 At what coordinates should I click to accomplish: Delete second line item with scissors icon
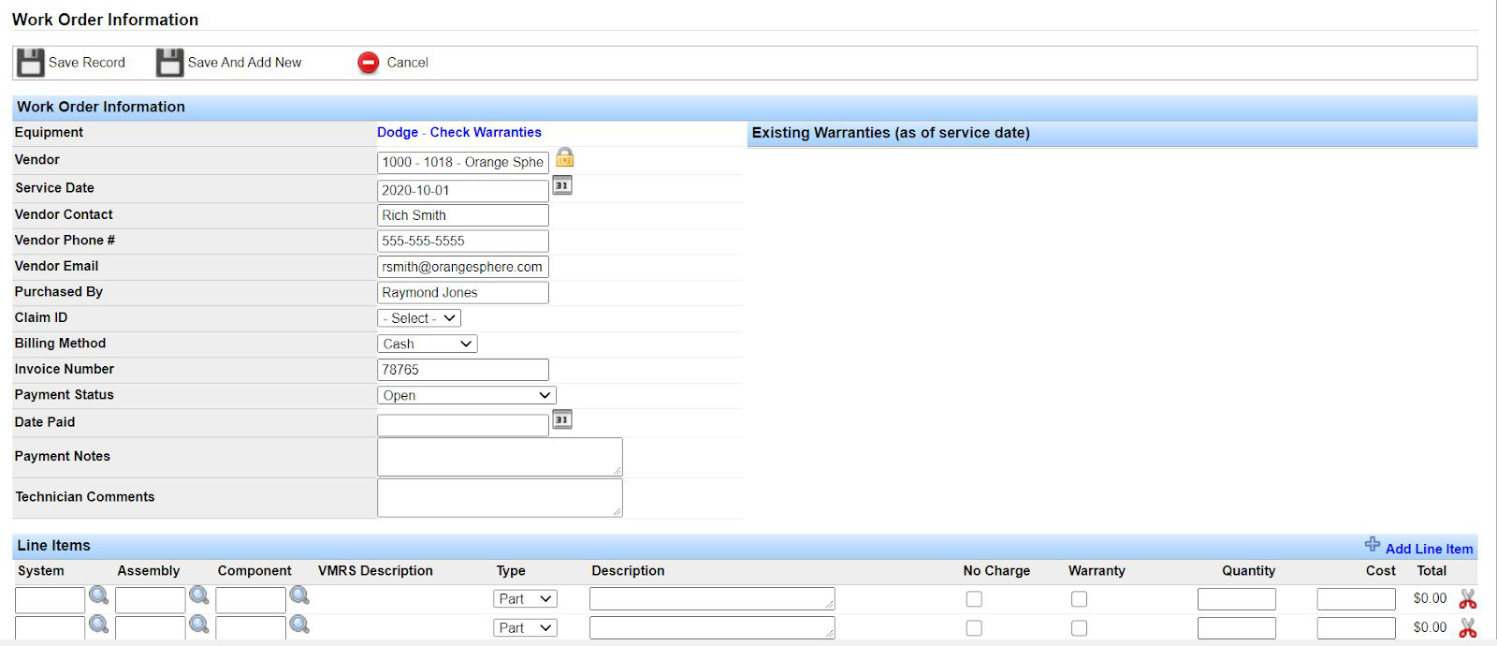point(1467,628)
